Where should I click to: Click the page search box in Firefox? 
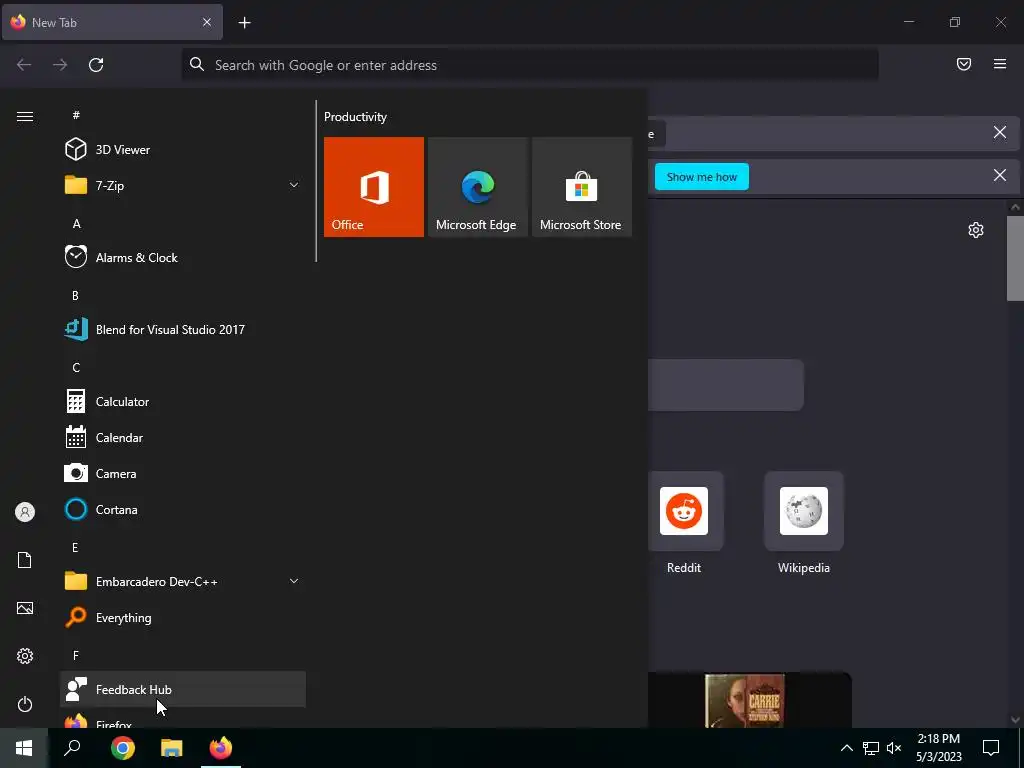click(726, 385)
